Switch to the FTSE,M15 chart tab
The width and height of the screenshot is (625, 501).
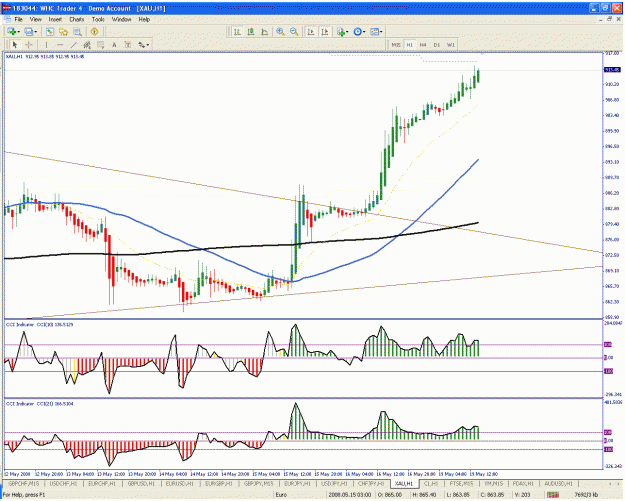[461, 483]
